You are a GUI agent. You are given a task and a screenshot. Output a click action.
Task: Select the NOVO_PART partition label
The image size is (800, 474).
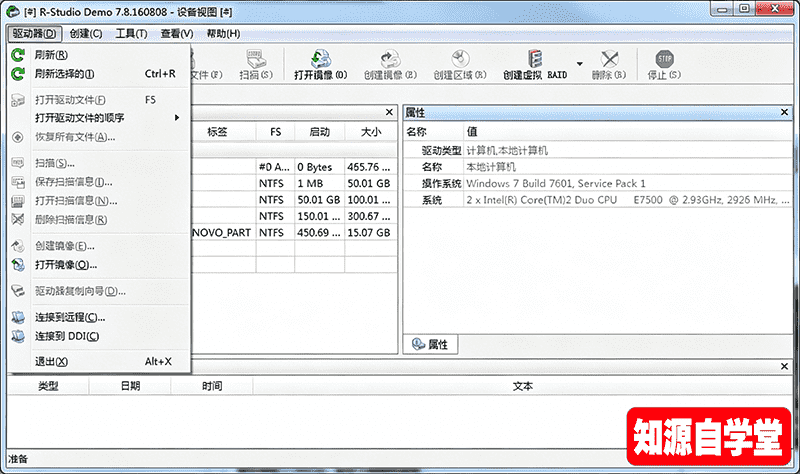coord(221,233)
